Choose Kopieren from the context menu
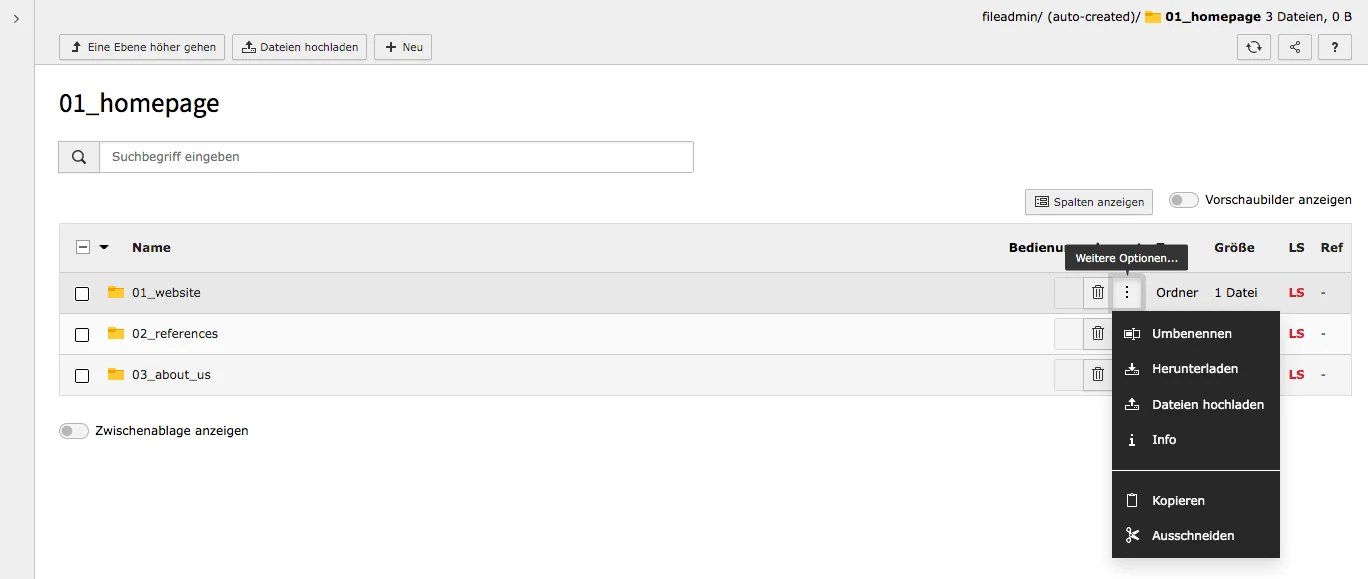The image size is (1368, 579). (x=1177, y=500)
